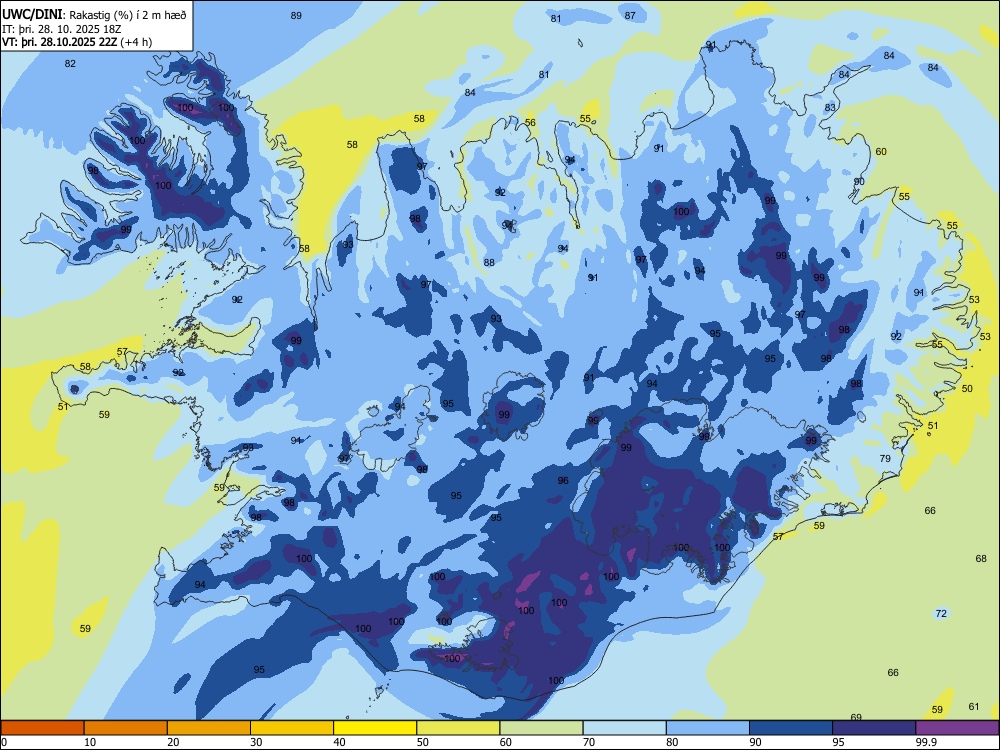
Task: Select the 30–40 amber legend swatch
Action: tap(292, 728)
